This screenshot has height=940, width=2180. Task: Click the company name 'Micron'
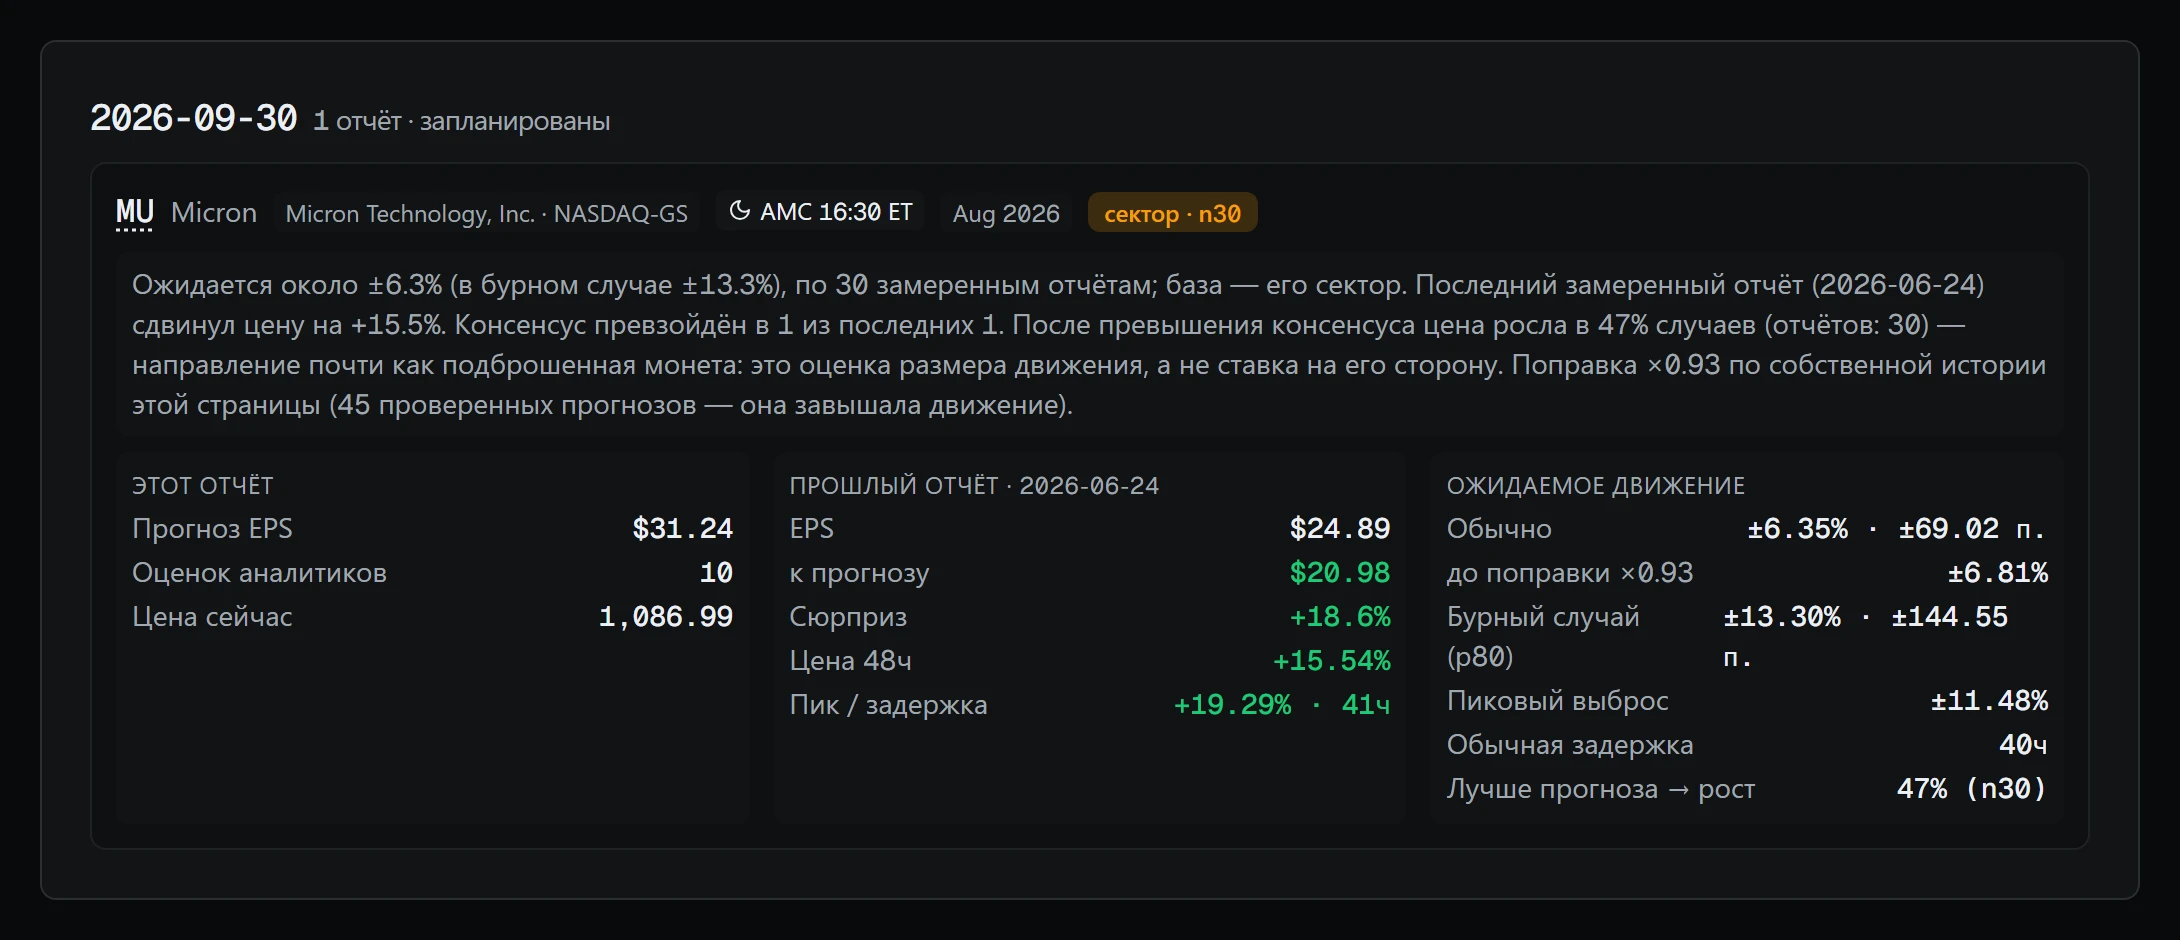pos(214,212)
